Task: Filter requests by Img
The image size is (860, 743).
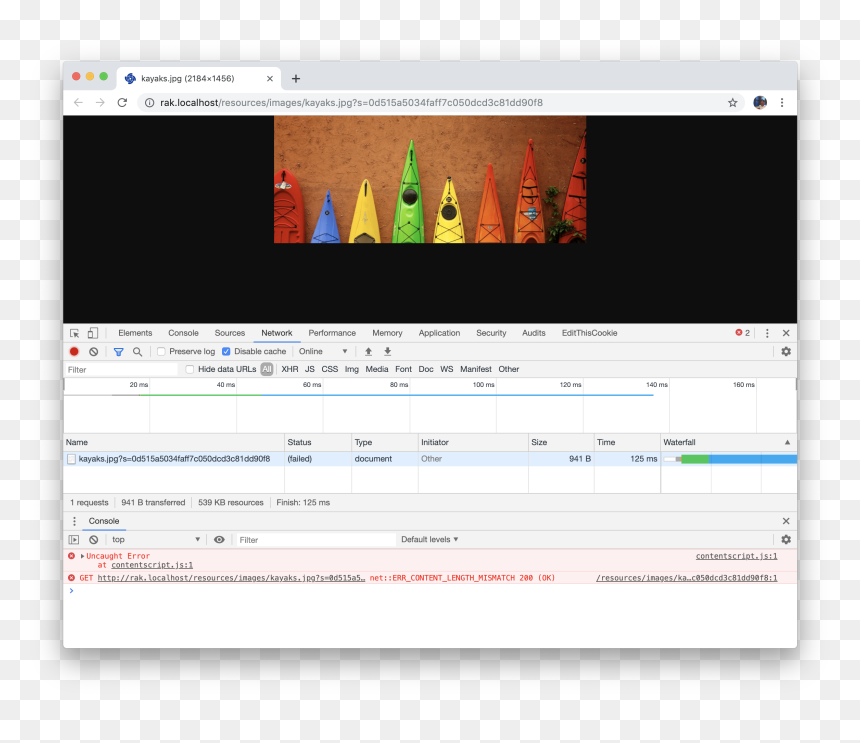Action: 352,369
